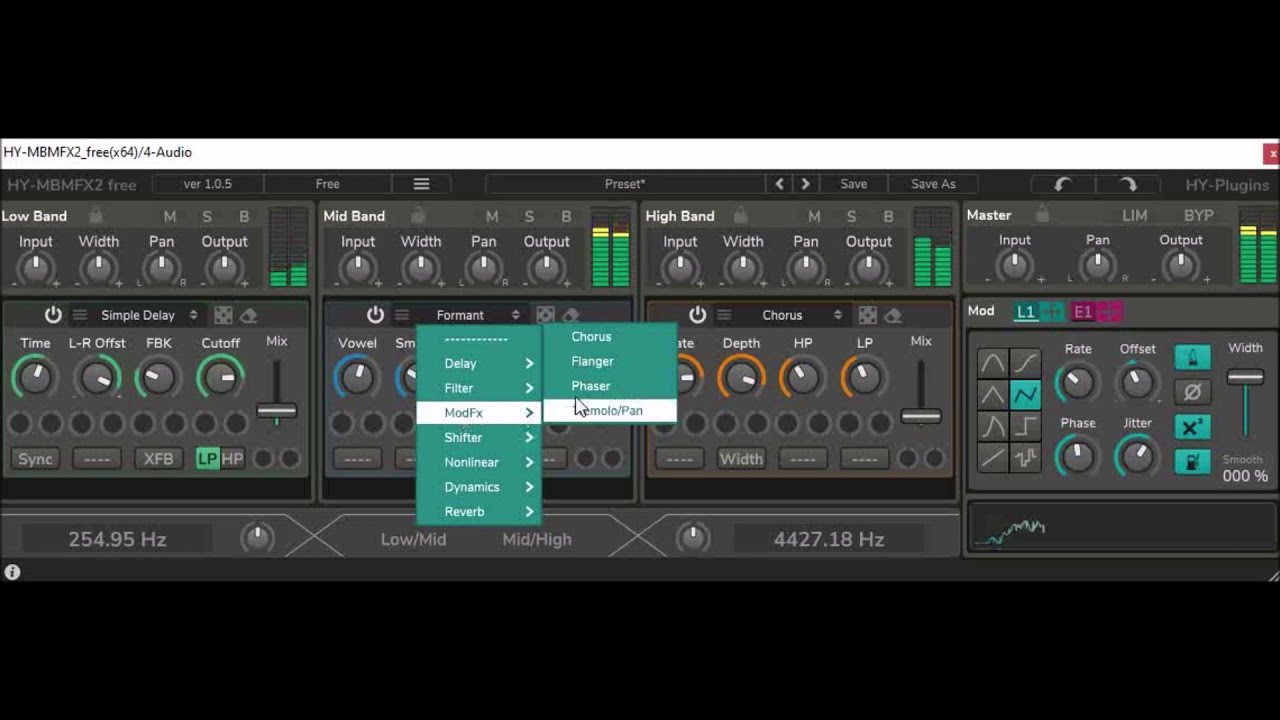Click the info icon at bottom left
Viewport: 1280px width, 720px height.
coord(12,572)
